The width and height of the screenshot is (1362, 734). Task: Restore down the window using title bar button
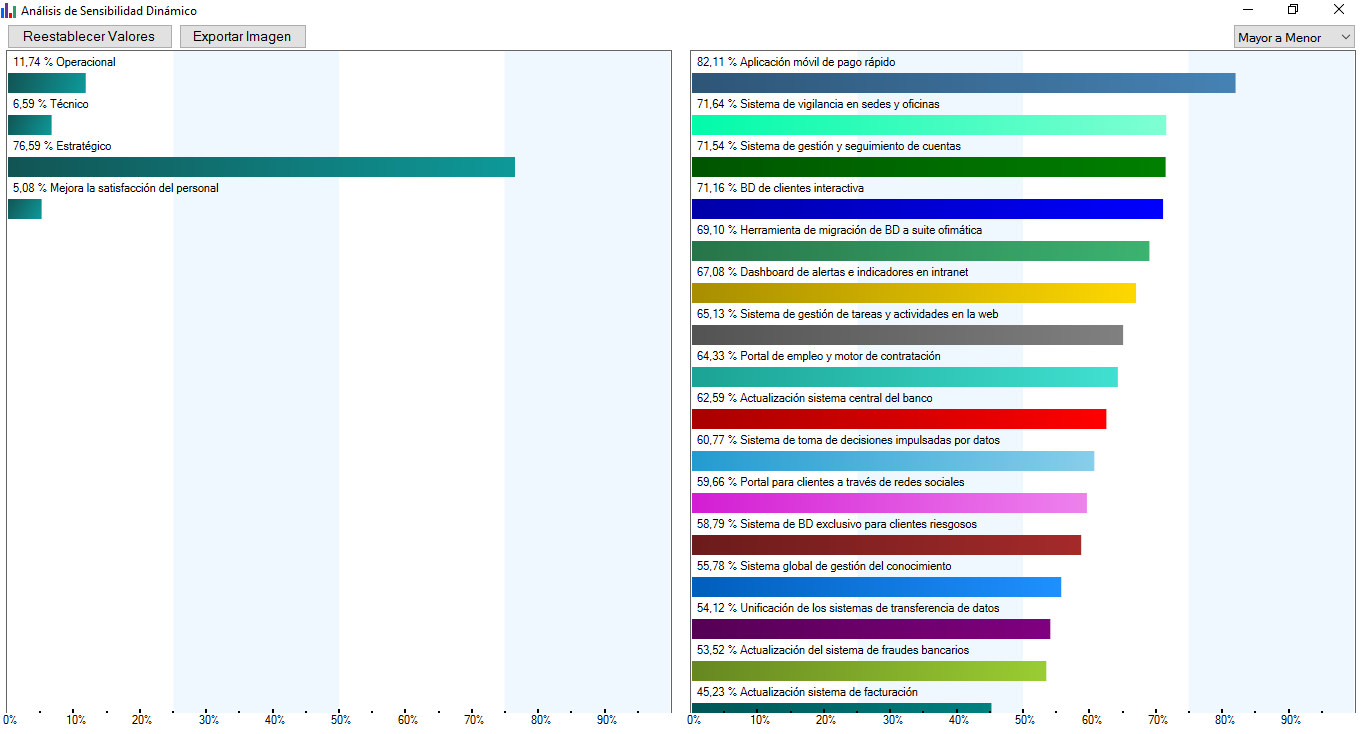(x=1293, y=10)
